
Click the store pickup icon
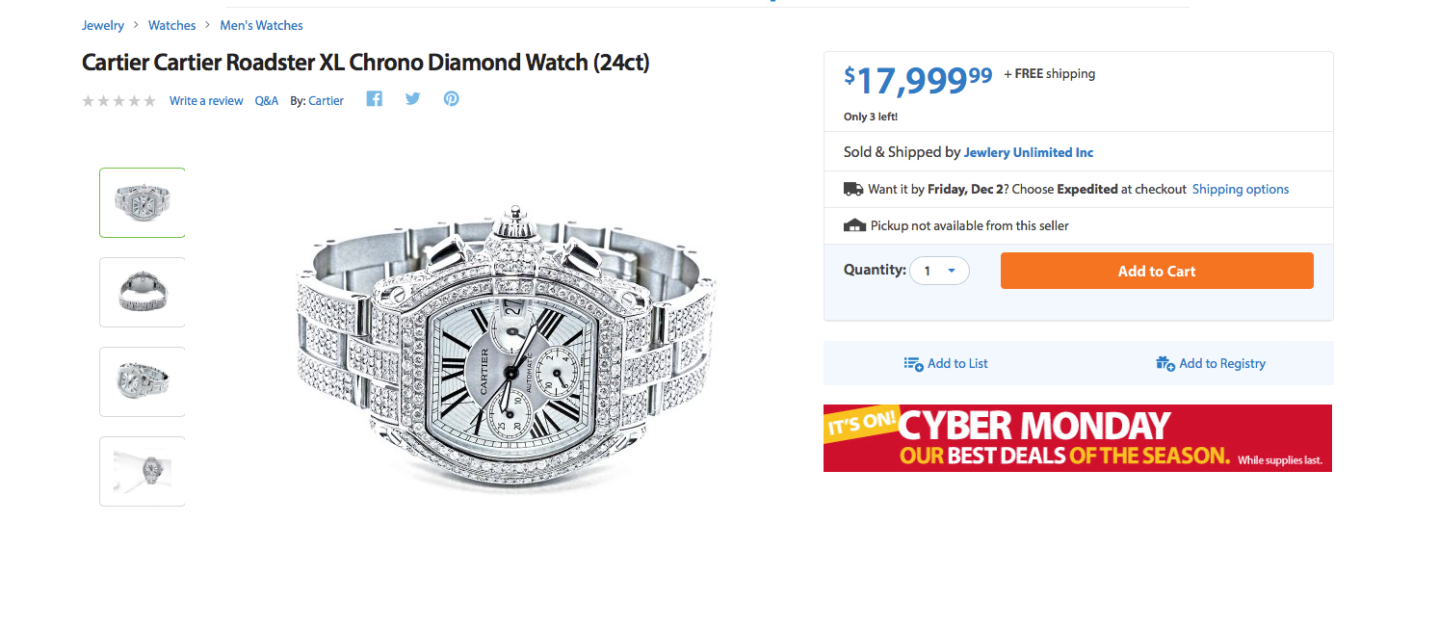point(854,226)
